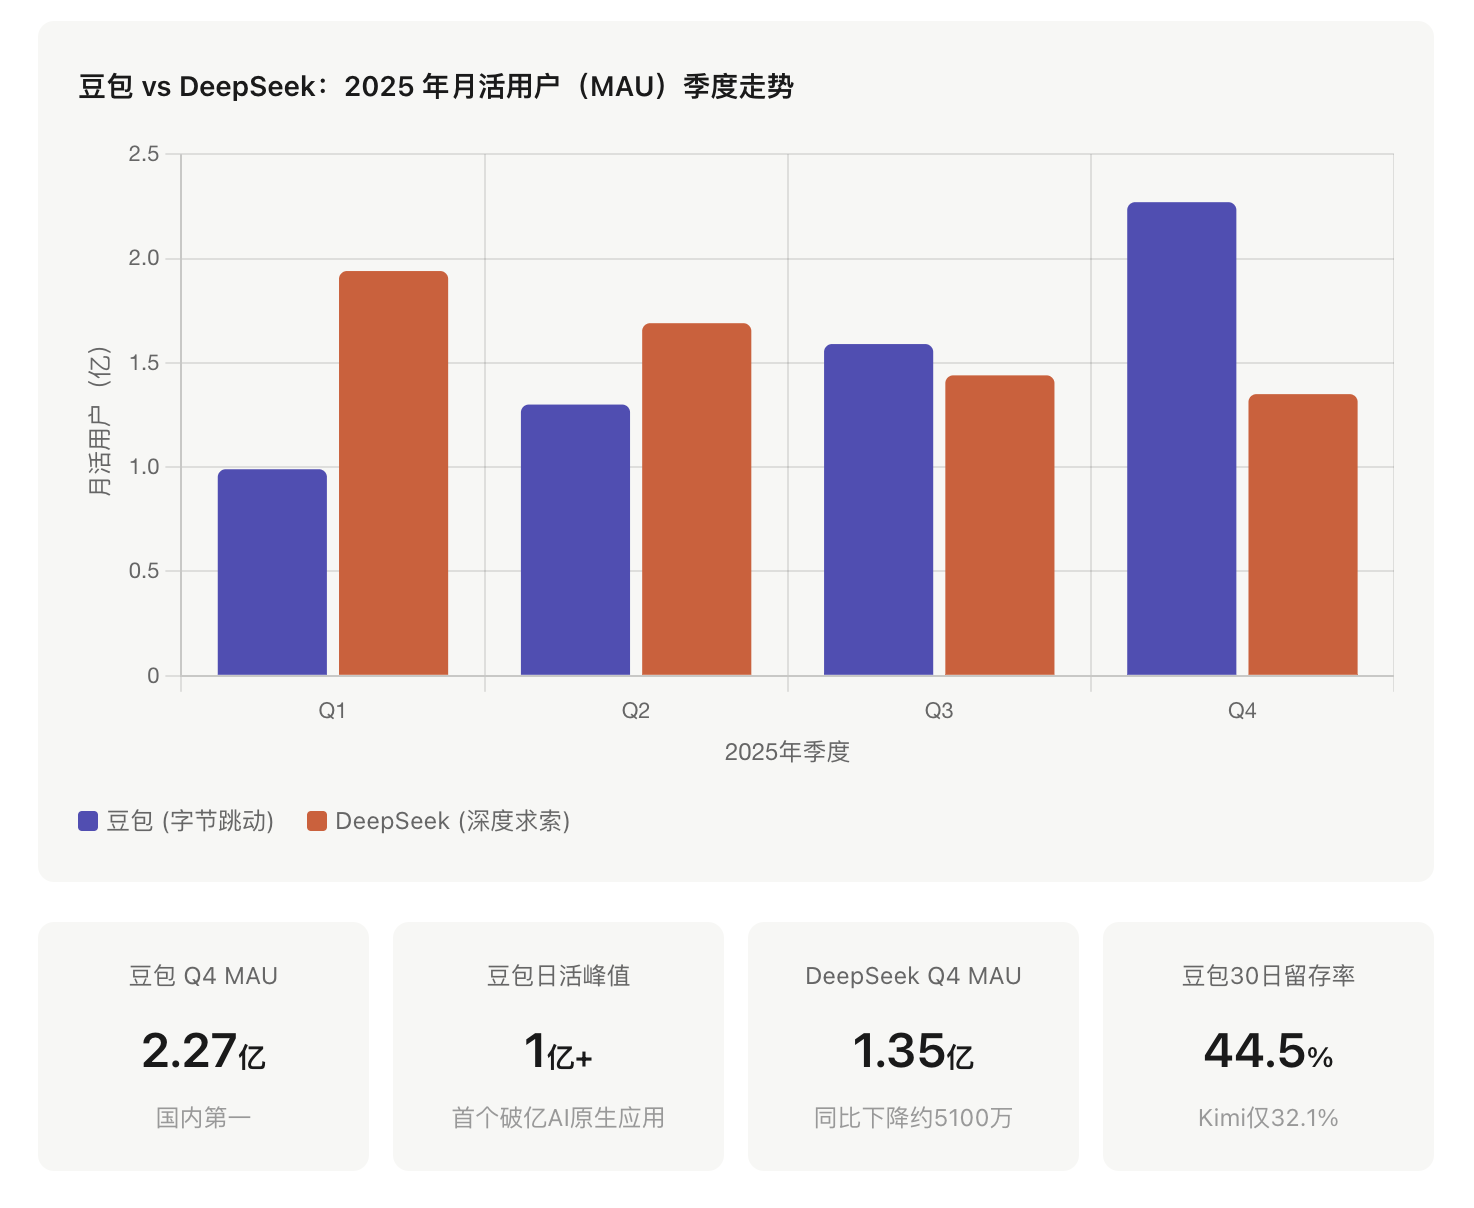This screenshot has height=1208, width=1474.
Task: Click the 1.5 y-axis tick label
Action: (x=144, y=363)
